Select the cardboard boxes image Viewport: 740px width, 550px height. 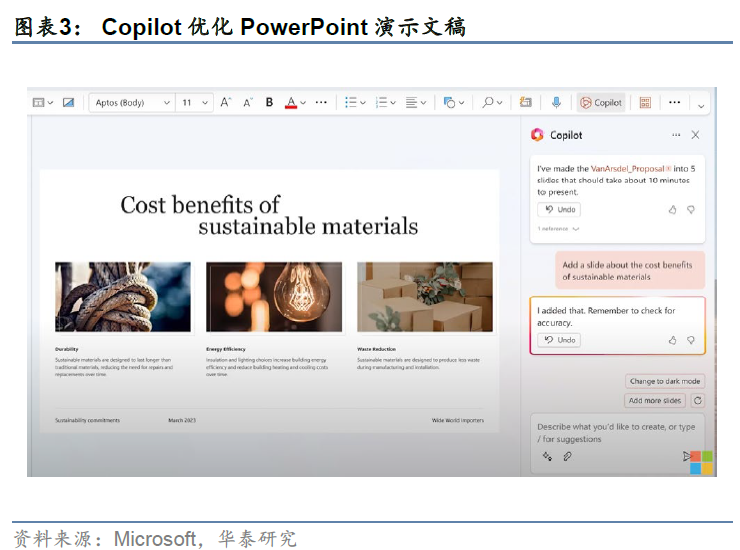(x=425, y=297)
